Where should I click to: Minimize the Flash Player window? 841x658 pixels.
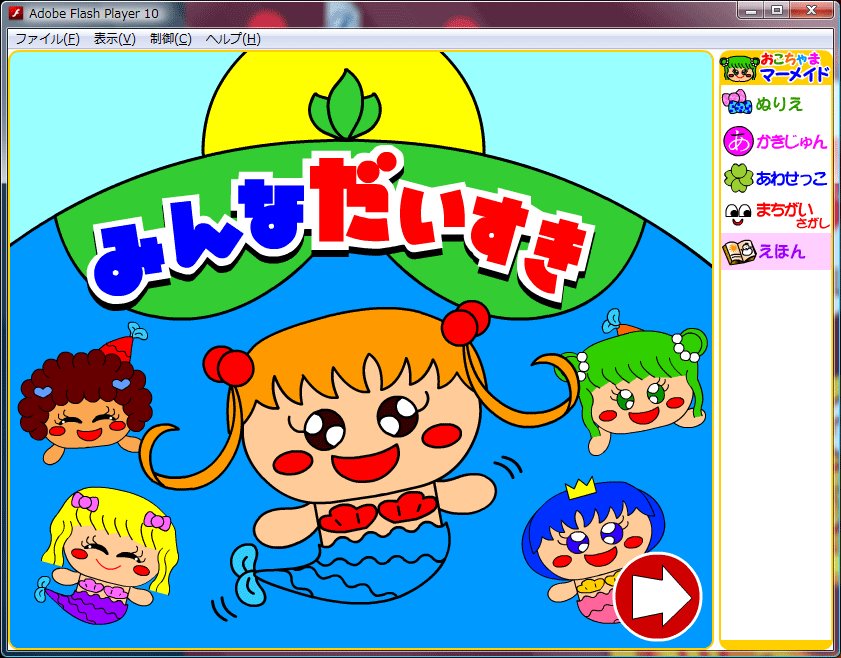751,10
